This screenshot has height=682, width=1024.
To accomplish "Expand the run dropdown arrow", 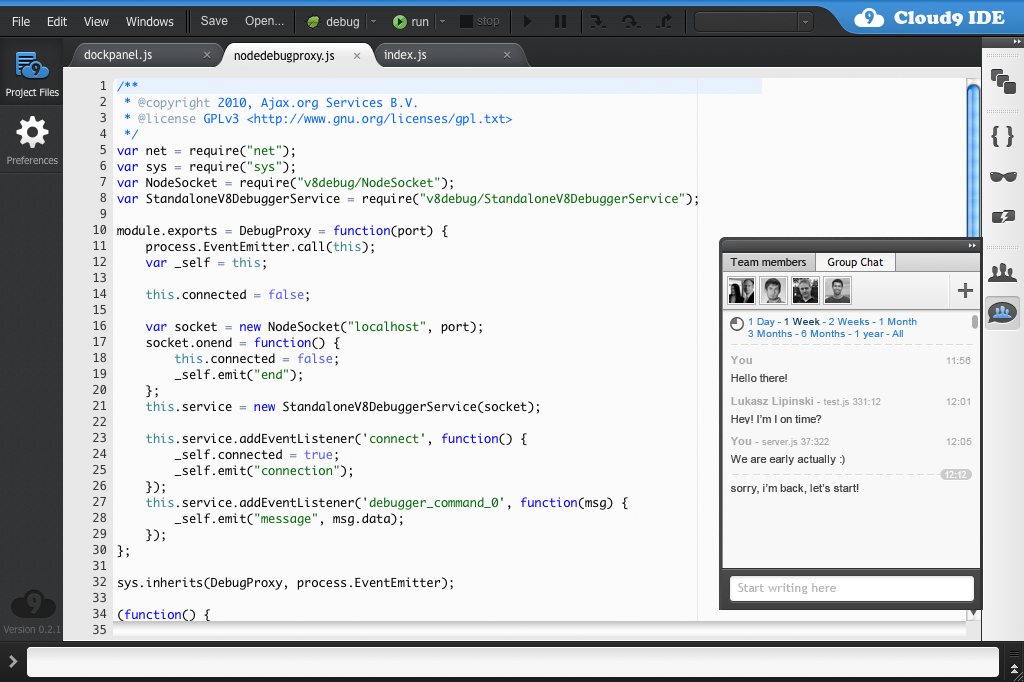I will [442, 21].
